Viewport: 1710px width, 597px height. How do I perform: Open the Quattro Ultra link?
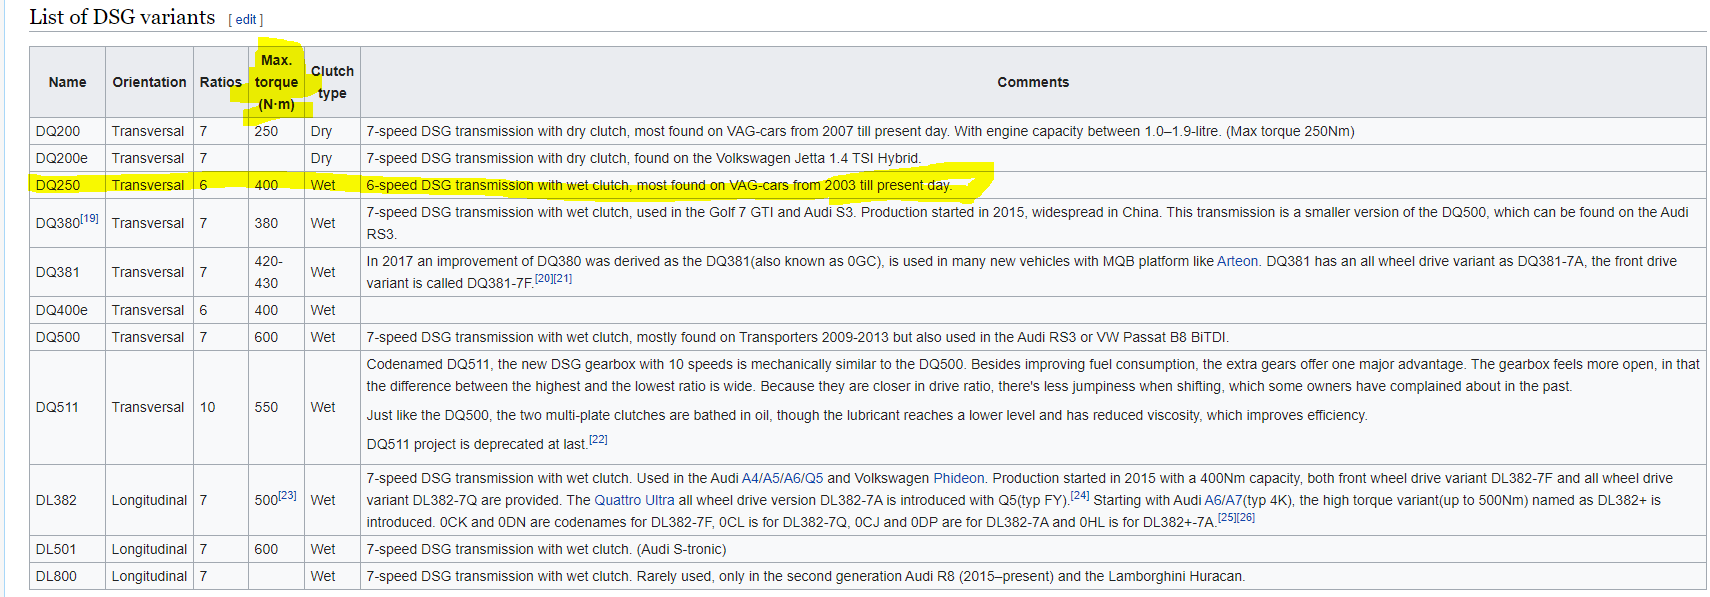point(634,500)
